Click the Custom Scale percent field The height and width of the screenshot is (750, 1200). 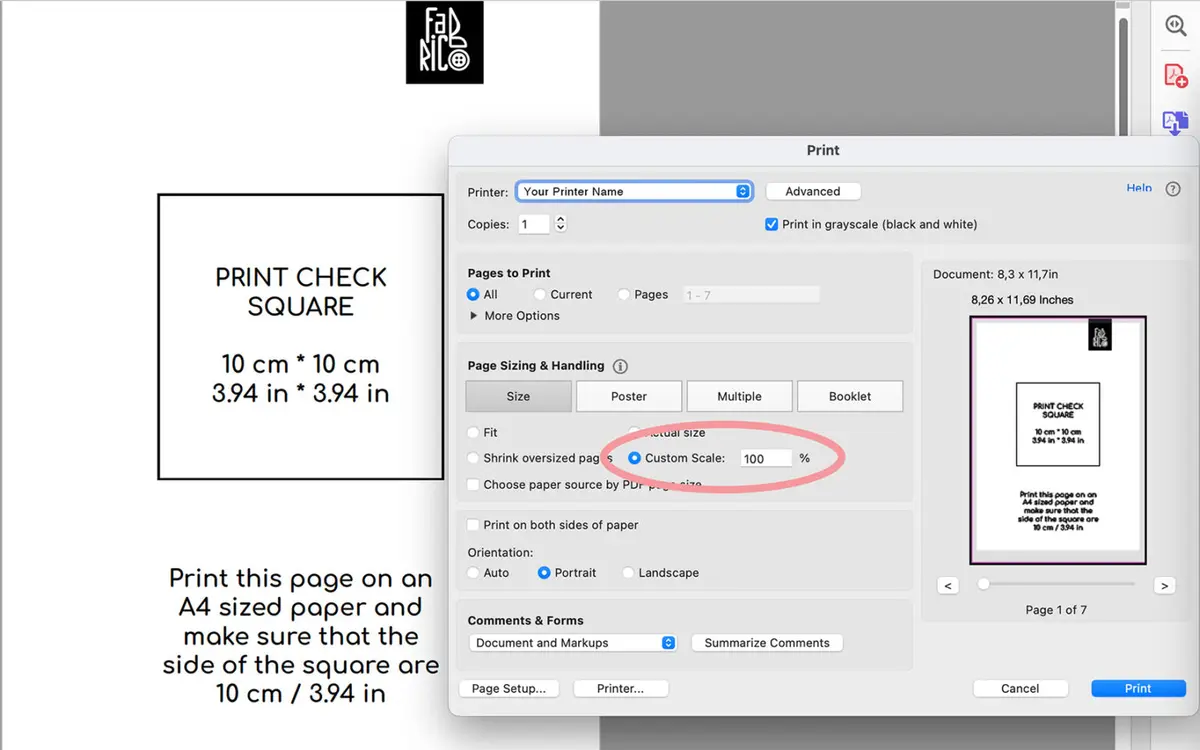766,458
